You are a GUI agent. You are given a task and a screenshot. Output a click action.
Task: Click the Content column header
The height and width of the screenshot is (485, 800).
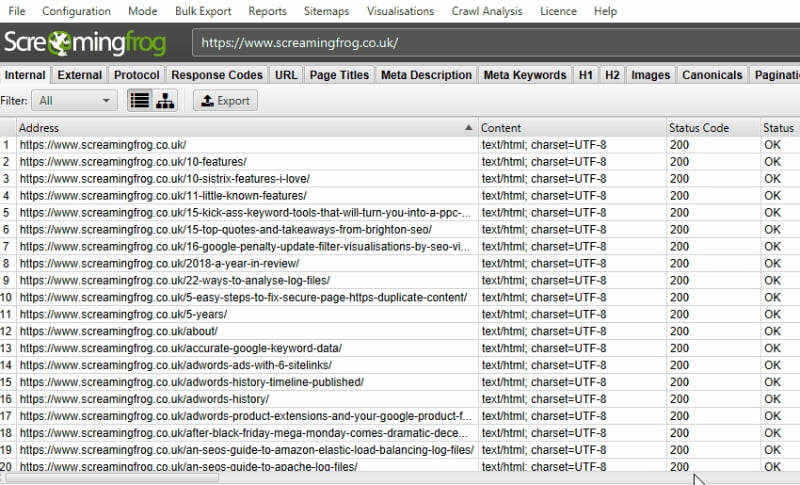point(572,128)
